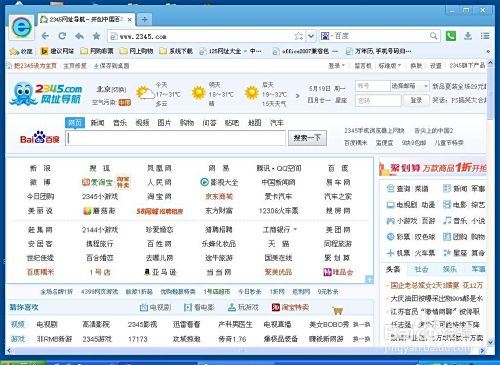Select the 娱乐 news tab
Viewport: 500px width, 365px height.
pos(449,269)
